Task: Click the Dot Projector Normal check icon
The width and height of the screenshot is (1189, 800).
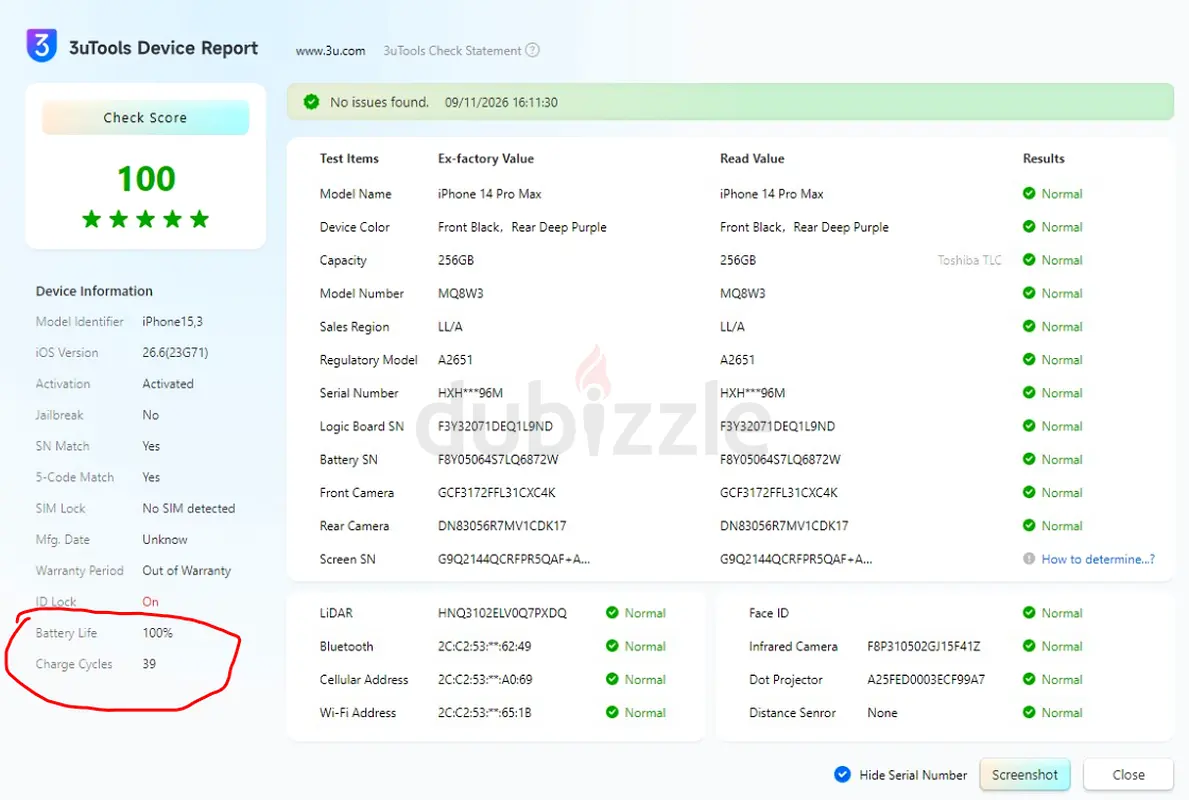Action: (1029, 679)
